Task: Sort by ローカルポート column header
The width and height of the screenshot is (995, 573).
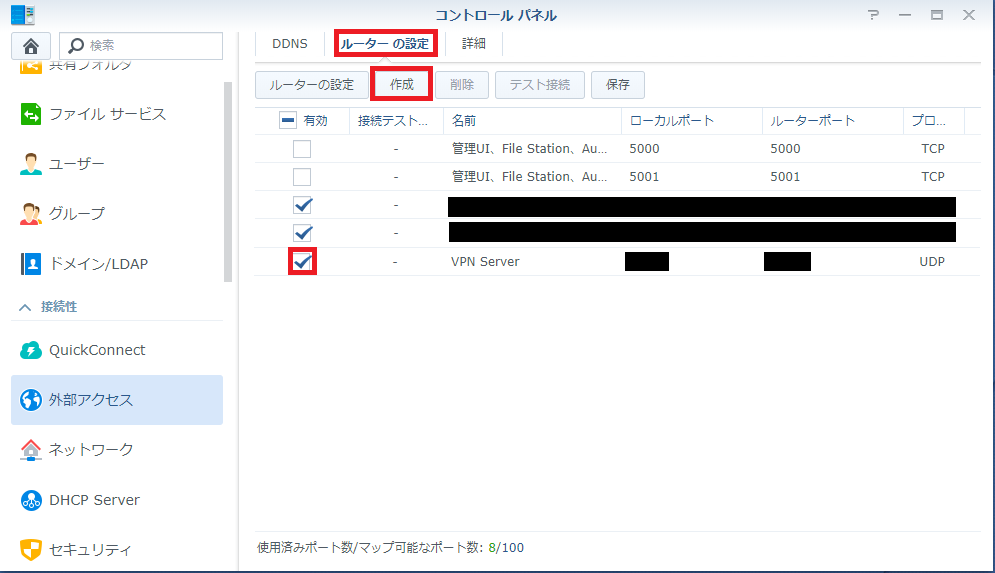Action: [692, 121]
